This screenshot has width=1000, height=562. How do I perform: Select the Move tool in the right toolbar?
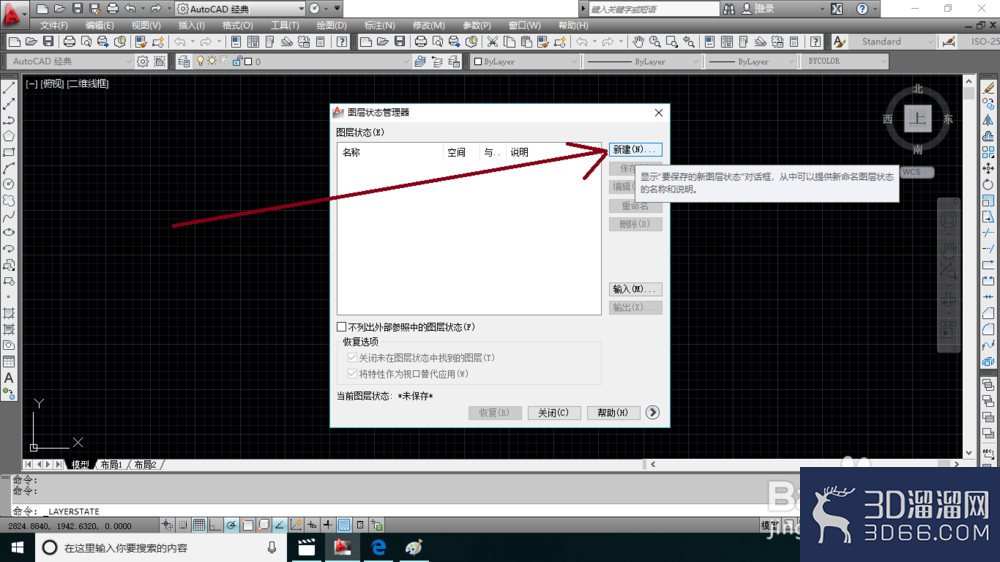click(988, 168)
